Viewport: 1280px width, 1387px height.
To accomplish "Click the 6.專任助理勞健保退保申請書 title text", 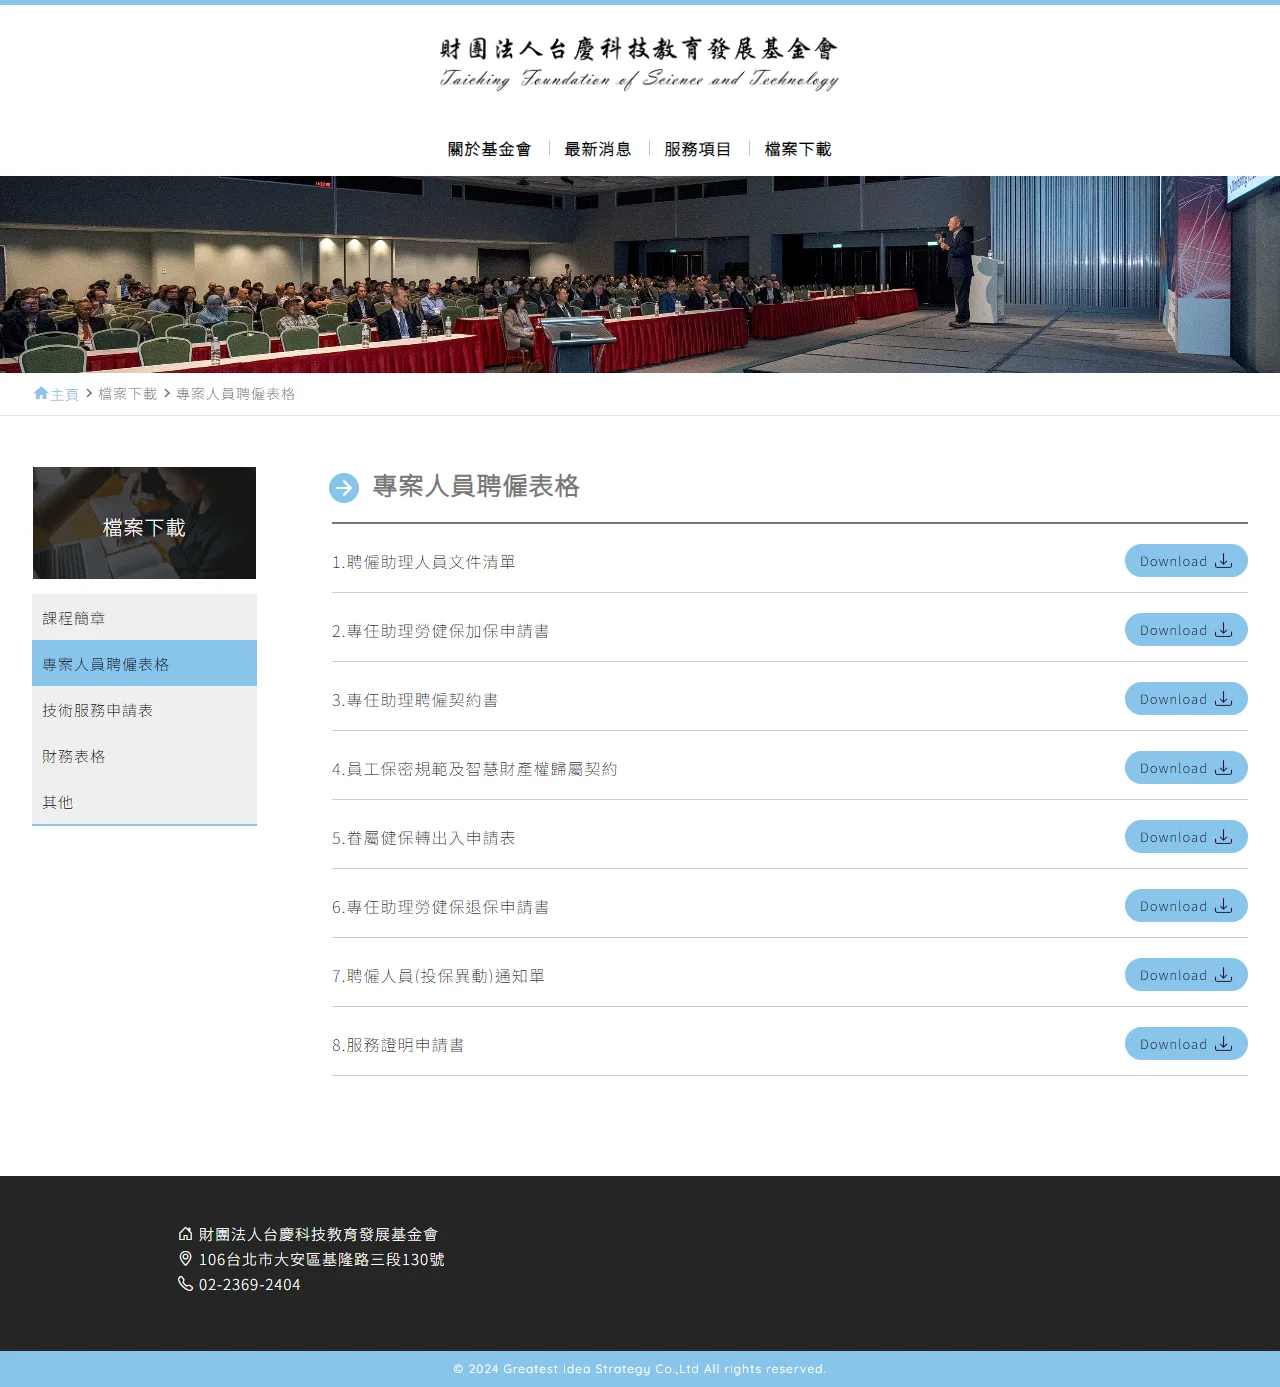I will (440, 907).
